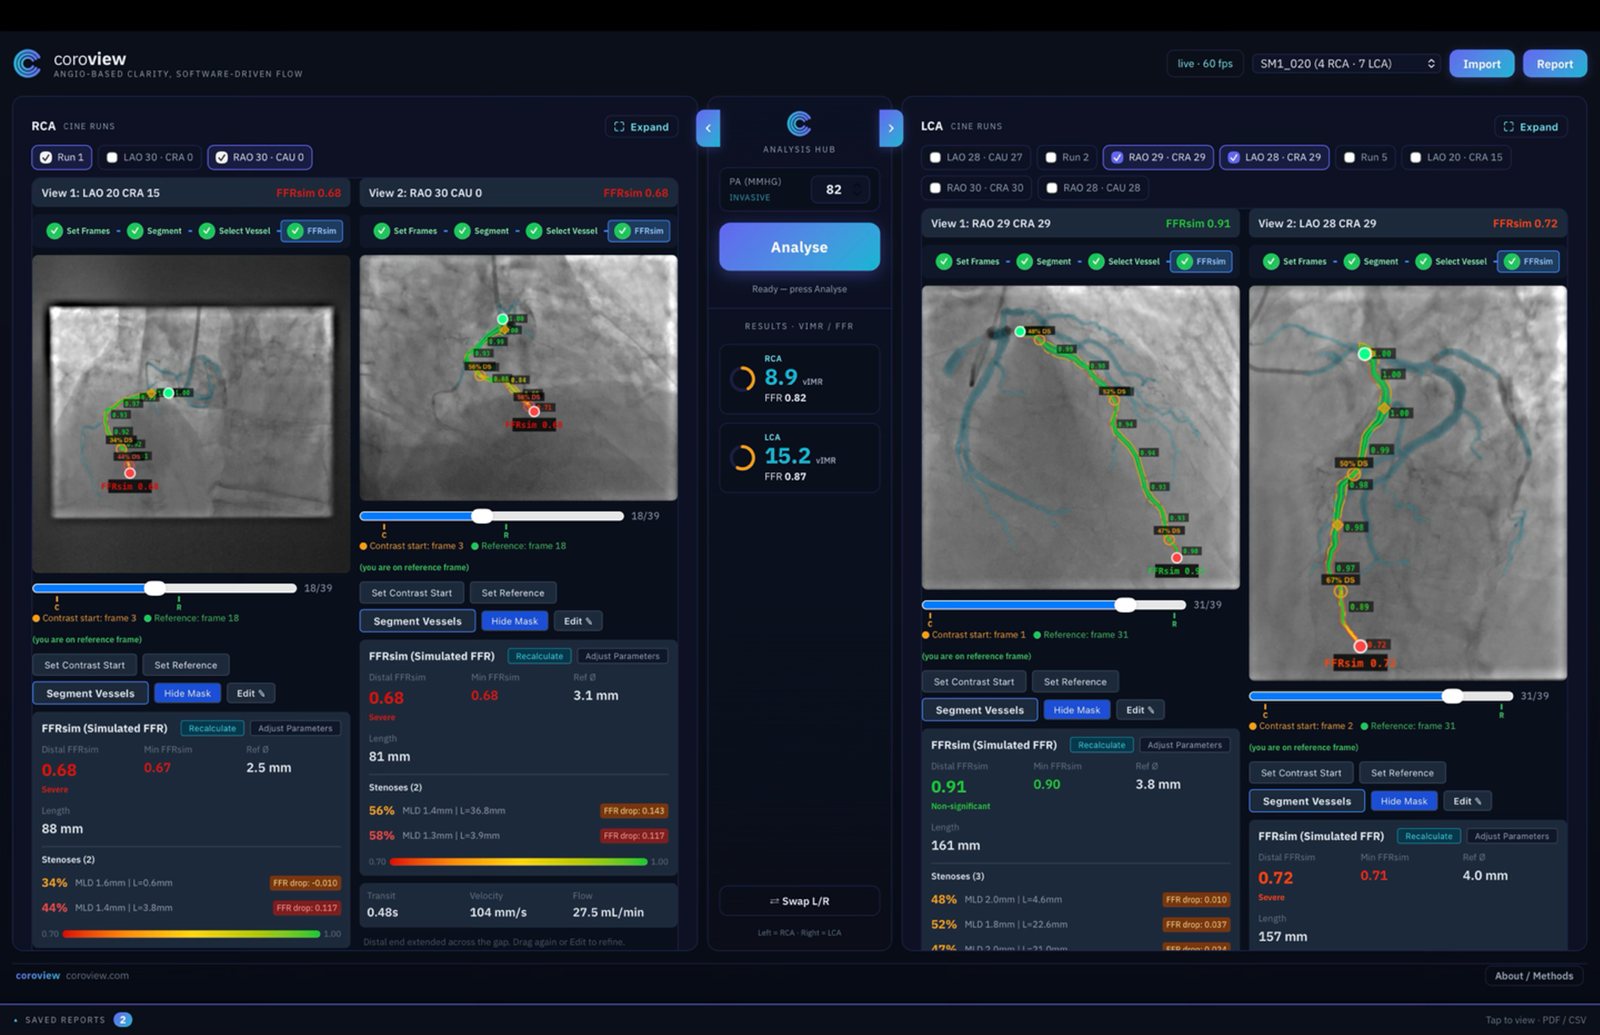Viewport: 1600px width, 1035px height.
Task: Click Segment Vessels in LCA View 2
Action: tap(1306, 801)
